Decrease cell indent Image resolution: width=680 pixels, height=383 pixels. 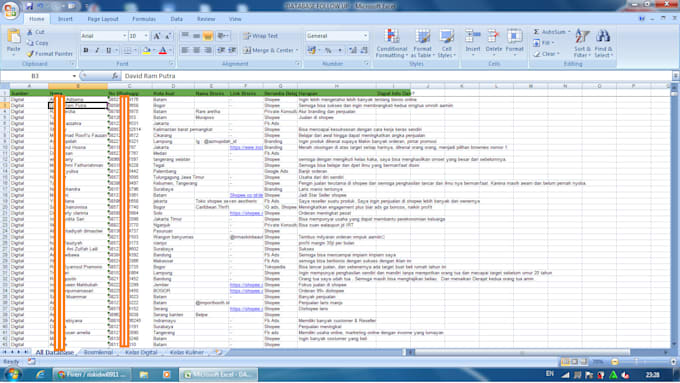point(221,50)
